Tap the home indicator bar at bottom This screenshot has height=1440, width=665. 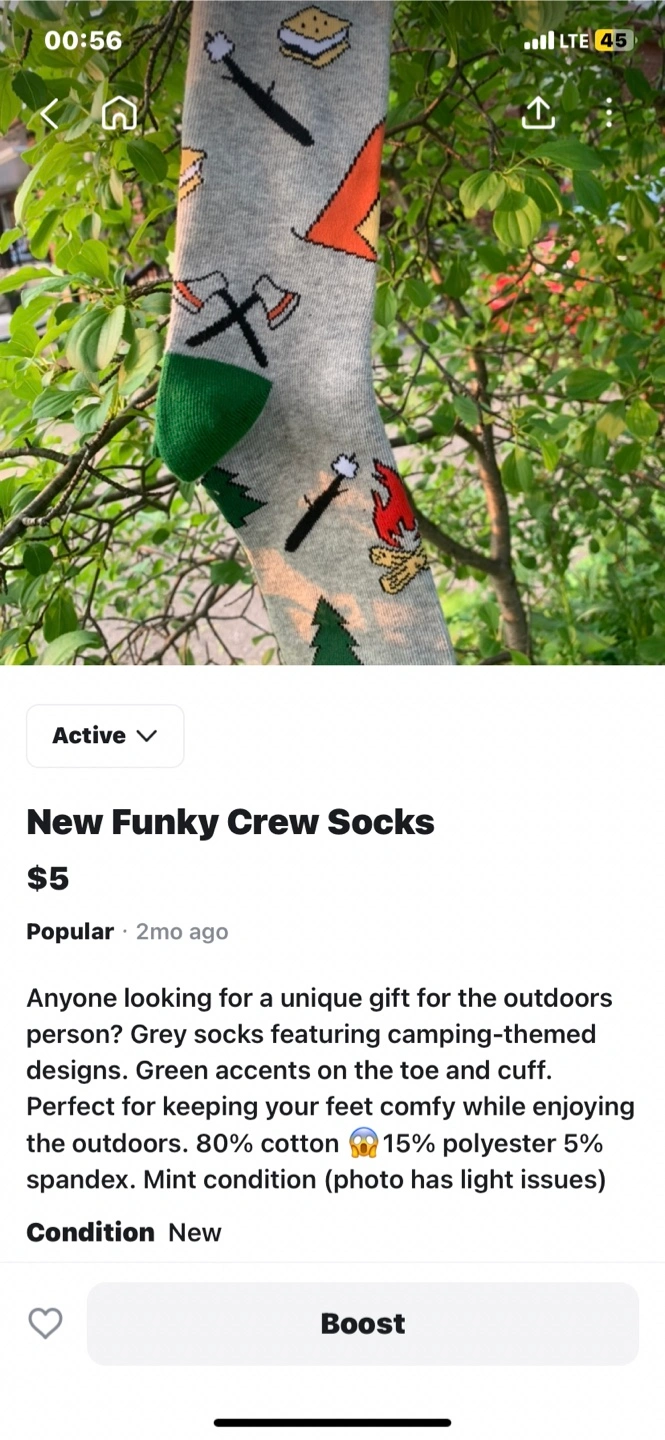click(332, 1422)
